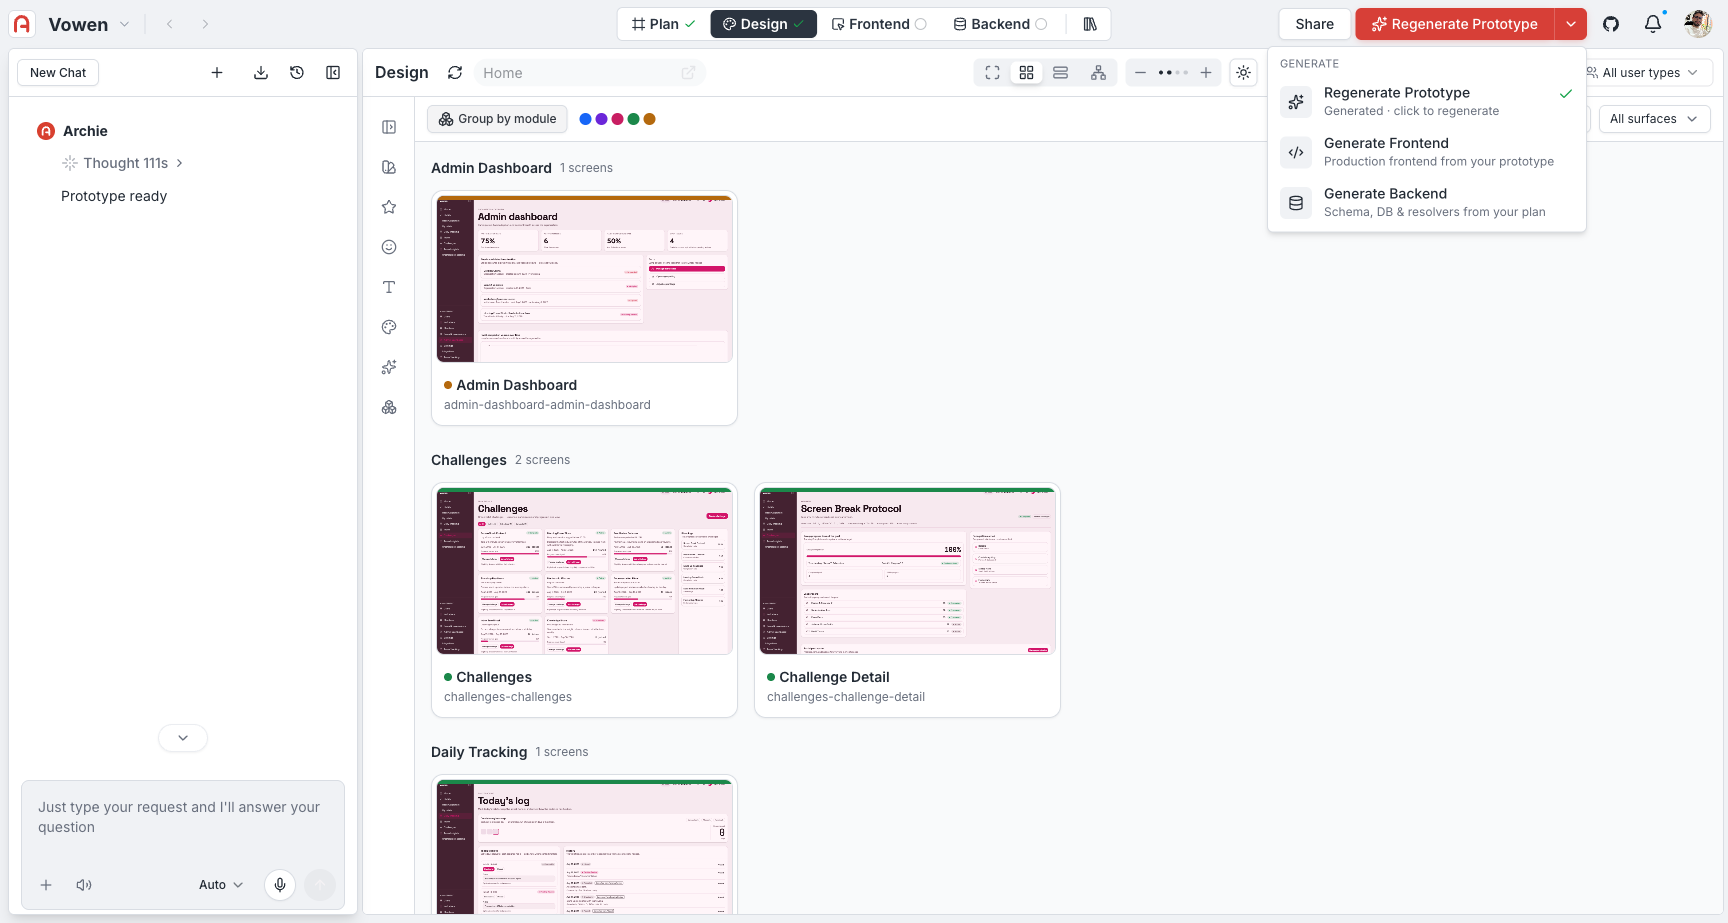This screenshot has width=1728, height=923.
Task: Open the Challenges screen thumbnail
Action: click(585, 571)
